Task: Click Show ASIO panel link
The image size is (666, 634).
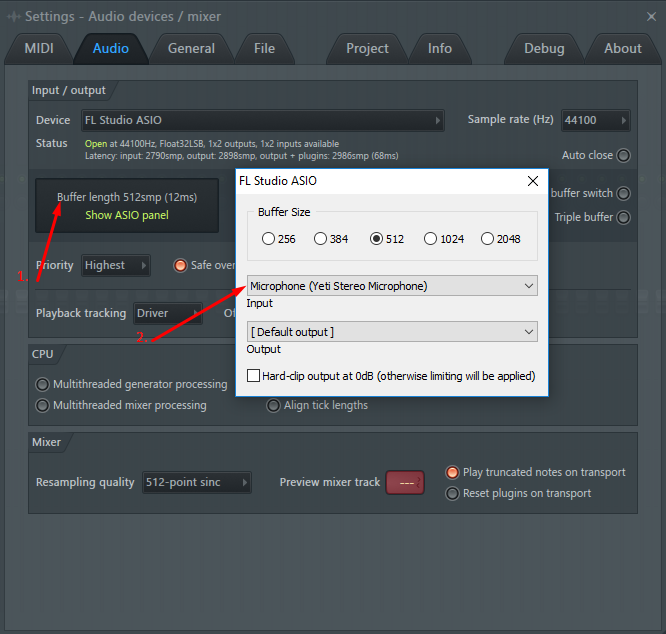Action: tap(127, 215)
